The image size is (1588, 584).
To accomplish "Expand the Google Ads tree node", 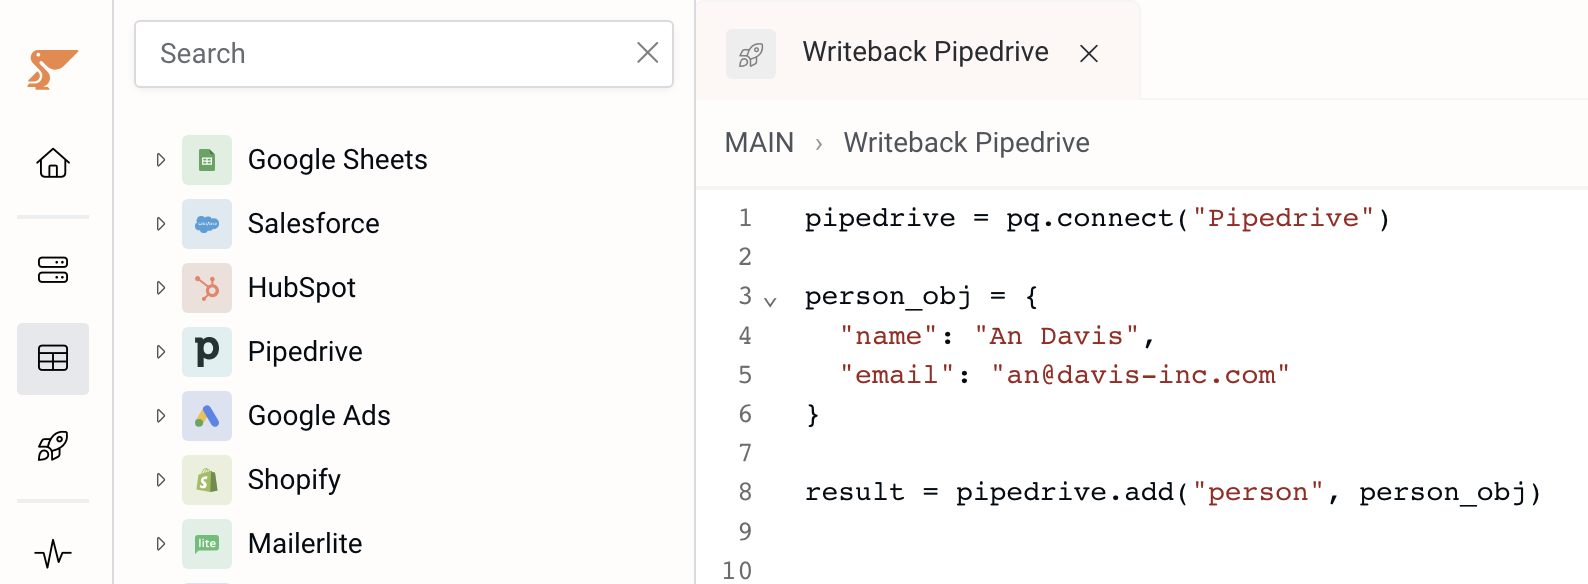I will pyautogui.click(x=161, y=416).
